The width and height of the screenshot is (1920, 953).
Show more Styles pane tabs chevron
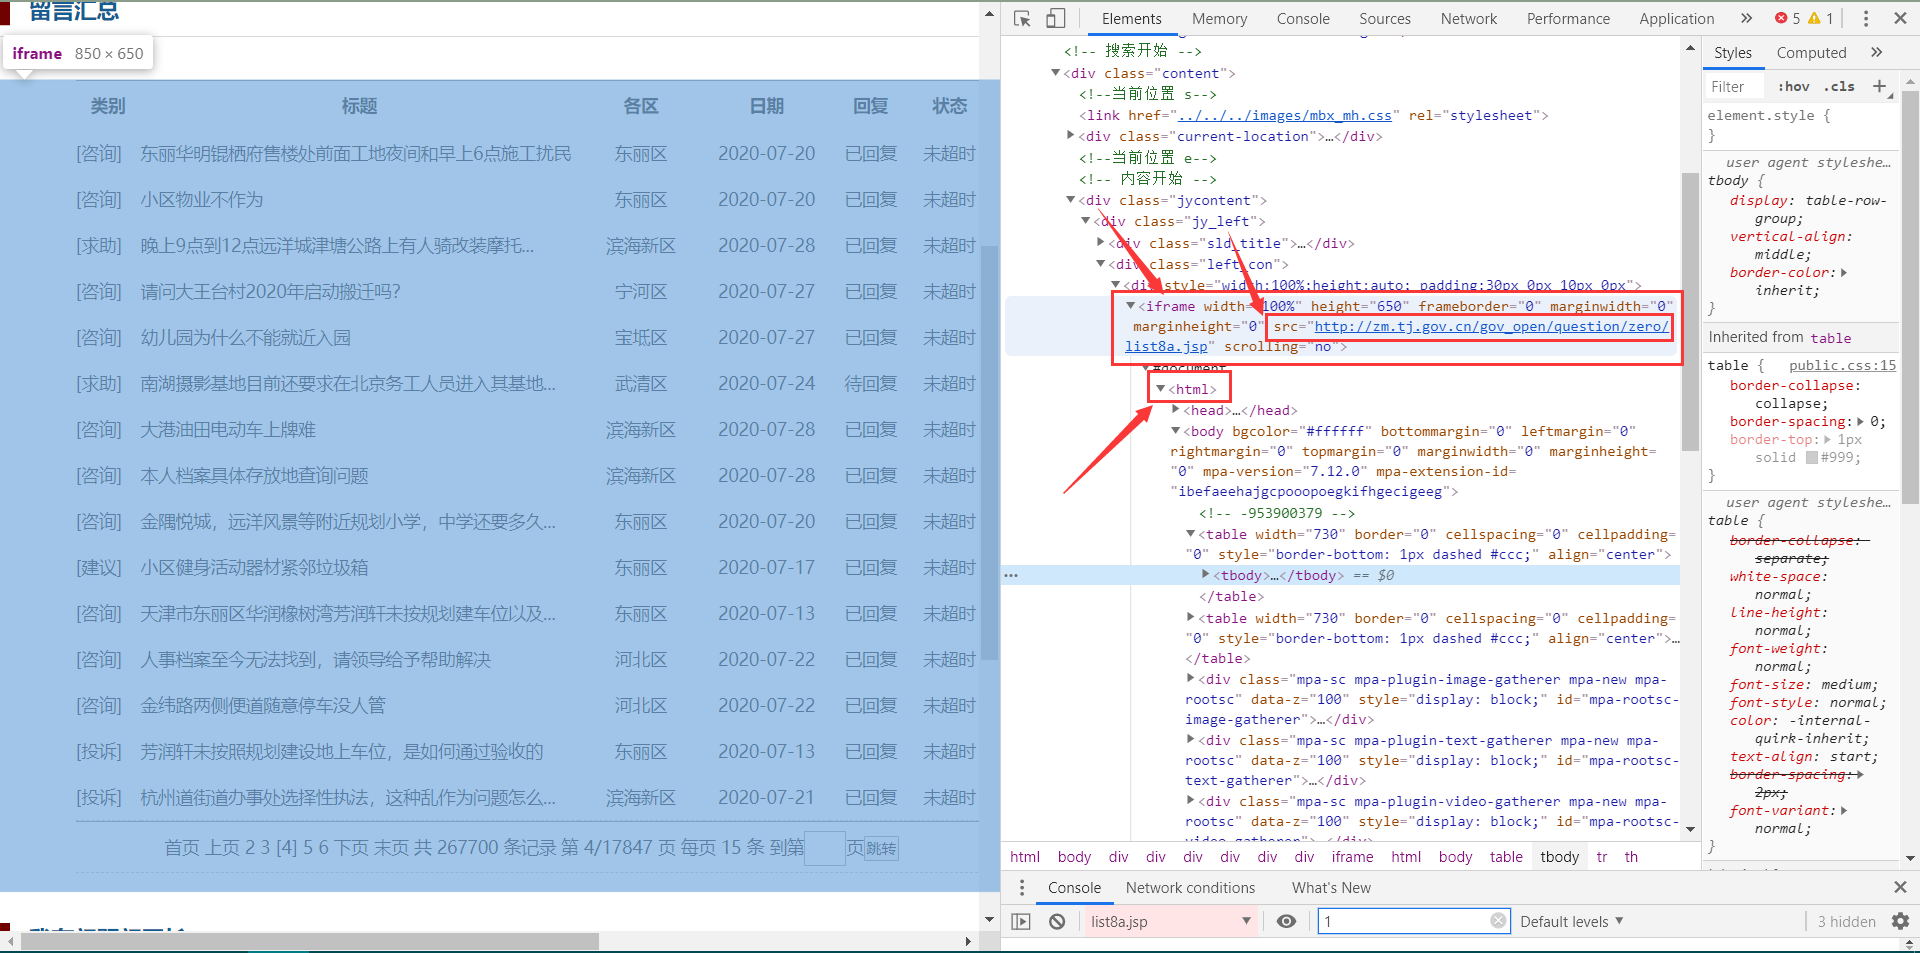pyautogui.click(x=1876, y=53)
